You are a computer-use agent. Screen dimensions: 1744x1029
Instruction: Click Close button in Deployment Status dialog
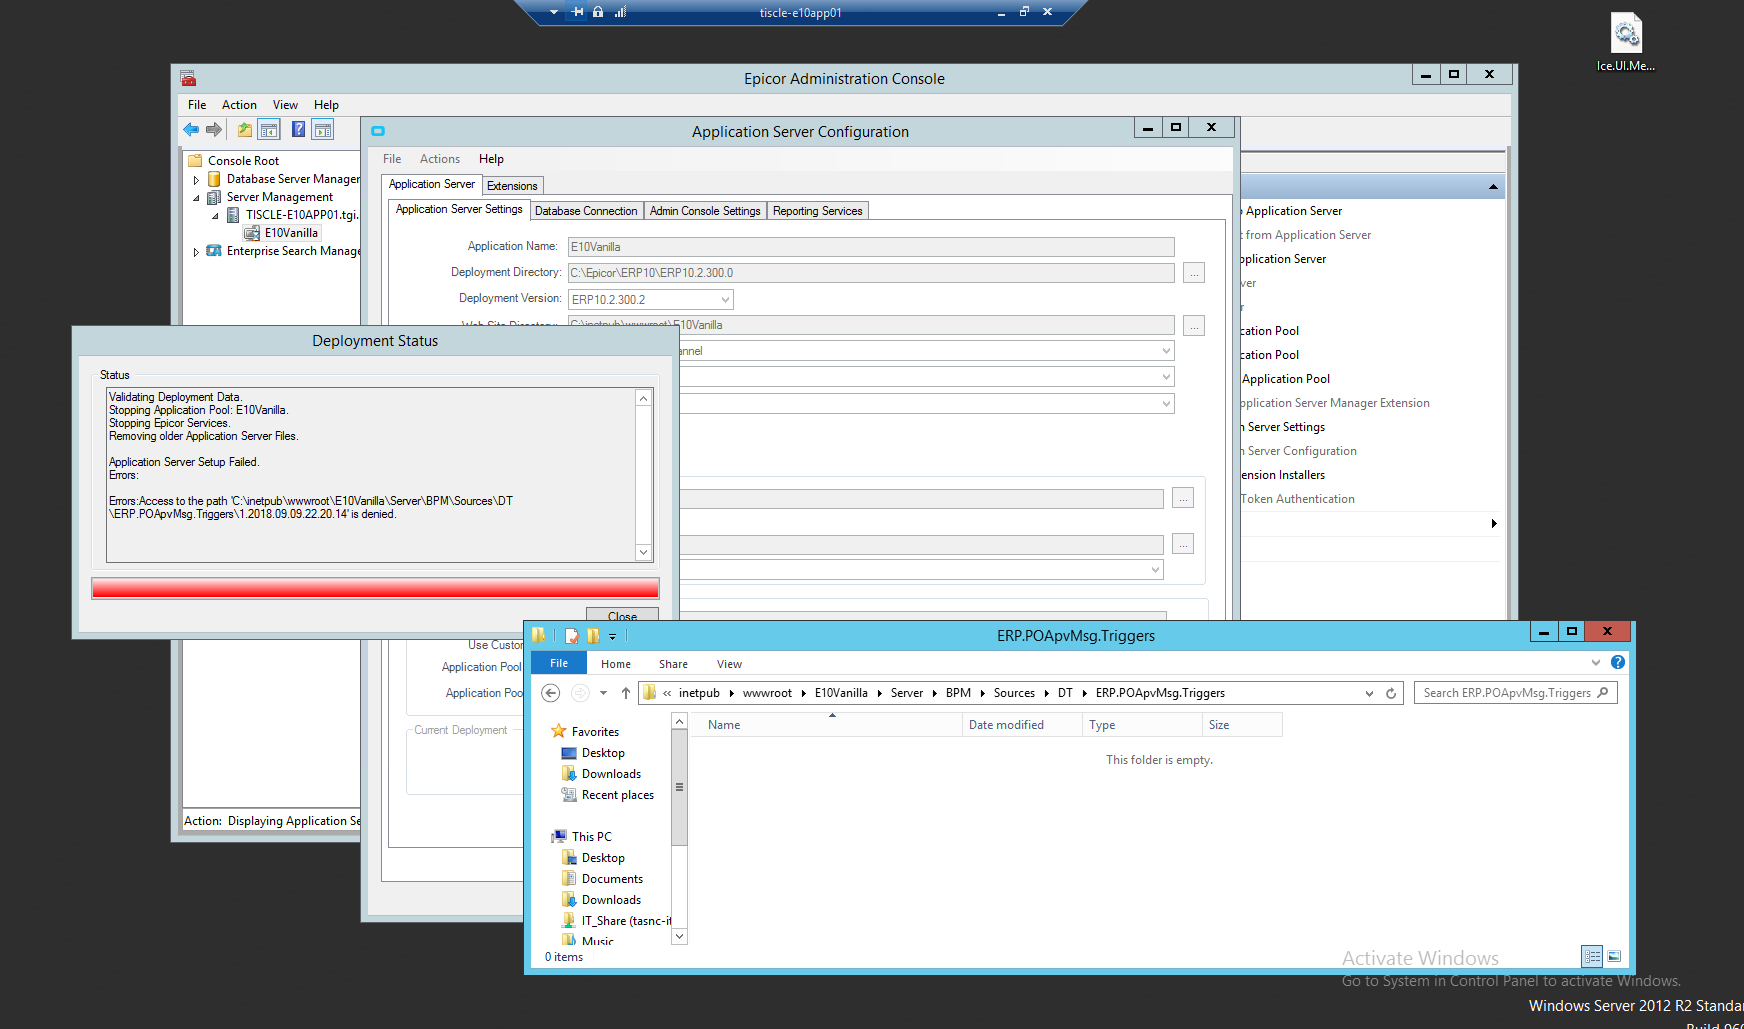pos(622,616)
